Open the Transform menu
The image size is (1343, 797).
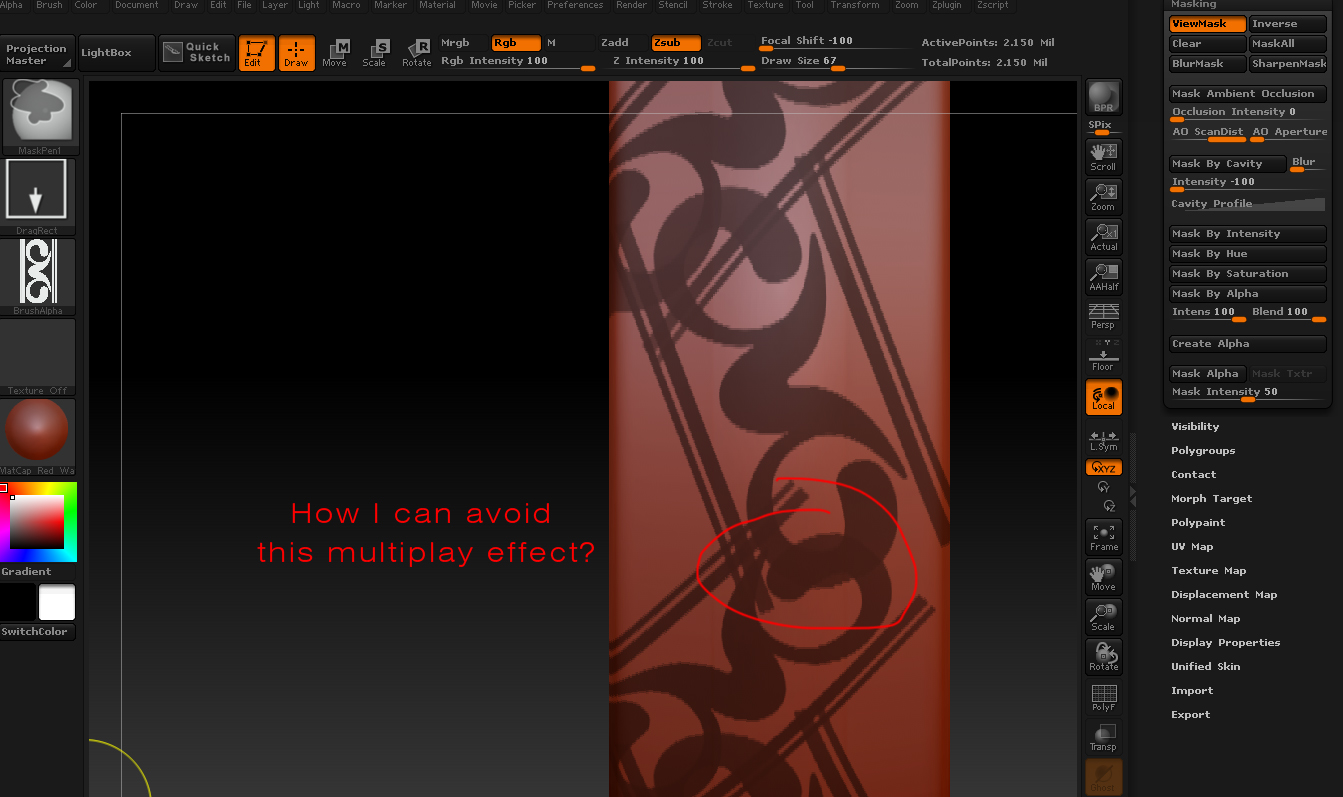(855, 5)
